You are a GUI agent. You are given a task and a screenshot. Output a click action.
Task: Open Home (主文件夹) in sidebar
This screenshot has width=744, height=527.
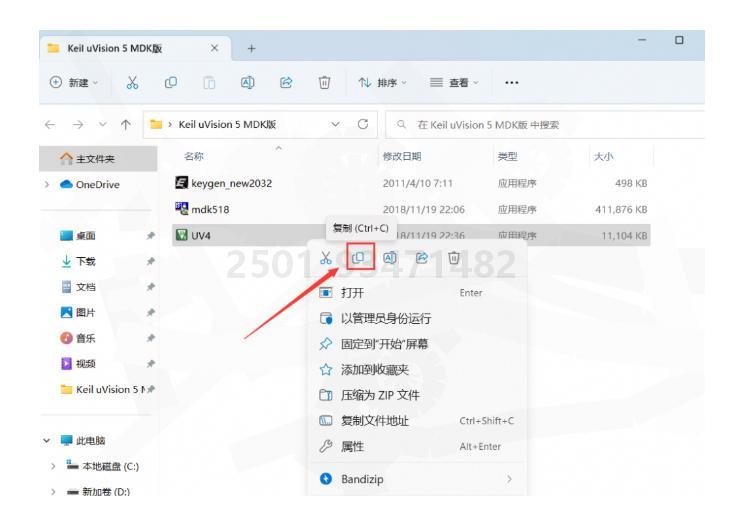(x=98, y=158)
